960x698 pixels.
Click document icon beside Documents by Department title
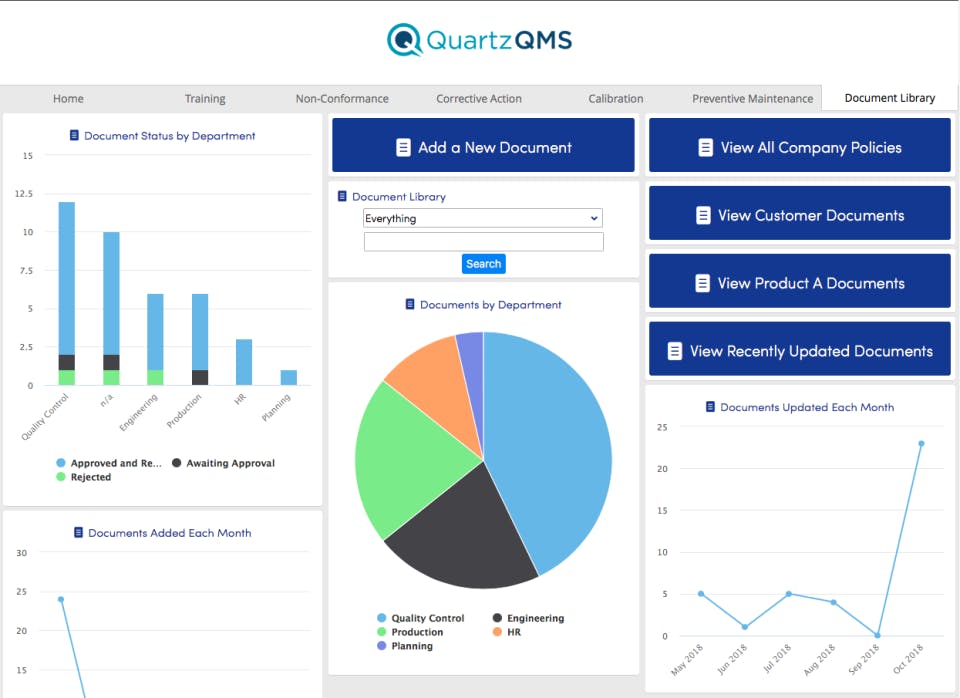tap(410, 304)
